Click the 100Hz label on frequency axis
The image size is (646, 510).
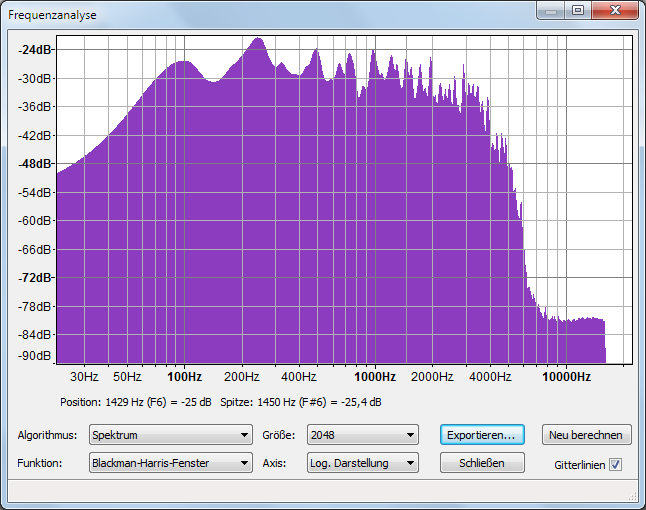click(184, 377)
